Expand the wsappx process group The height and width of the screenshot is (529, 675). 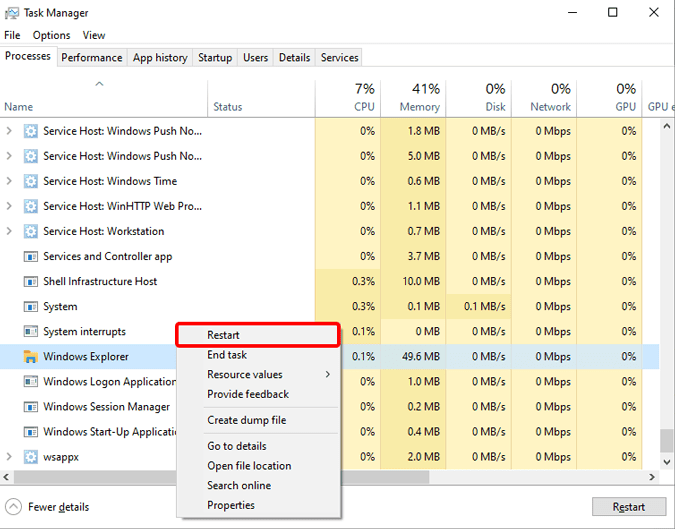click(9, 457)
